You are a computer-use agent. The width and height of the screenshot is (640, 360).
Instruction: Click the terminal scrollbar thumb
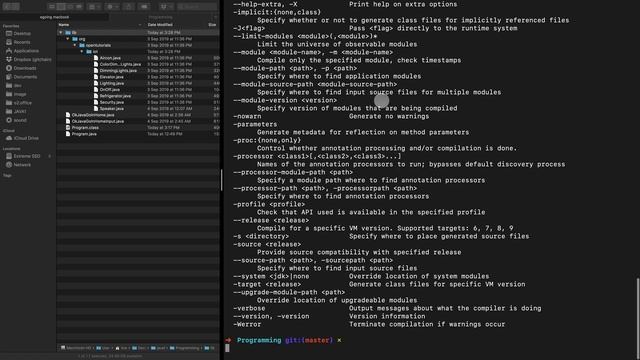638,318
